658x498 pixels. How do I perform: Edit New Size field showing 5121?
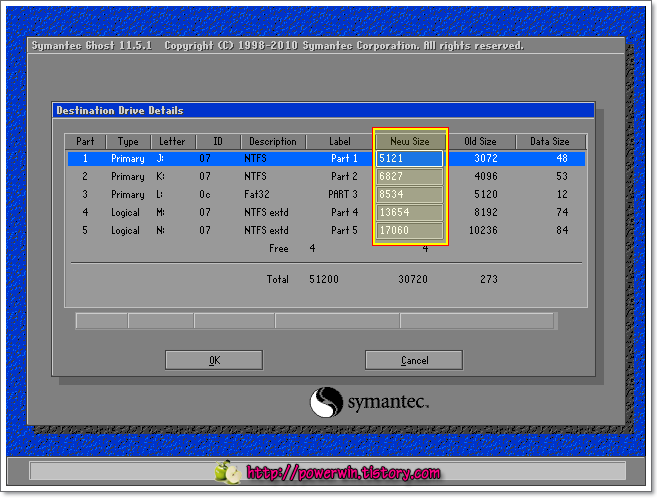click(x=409, y=158)
